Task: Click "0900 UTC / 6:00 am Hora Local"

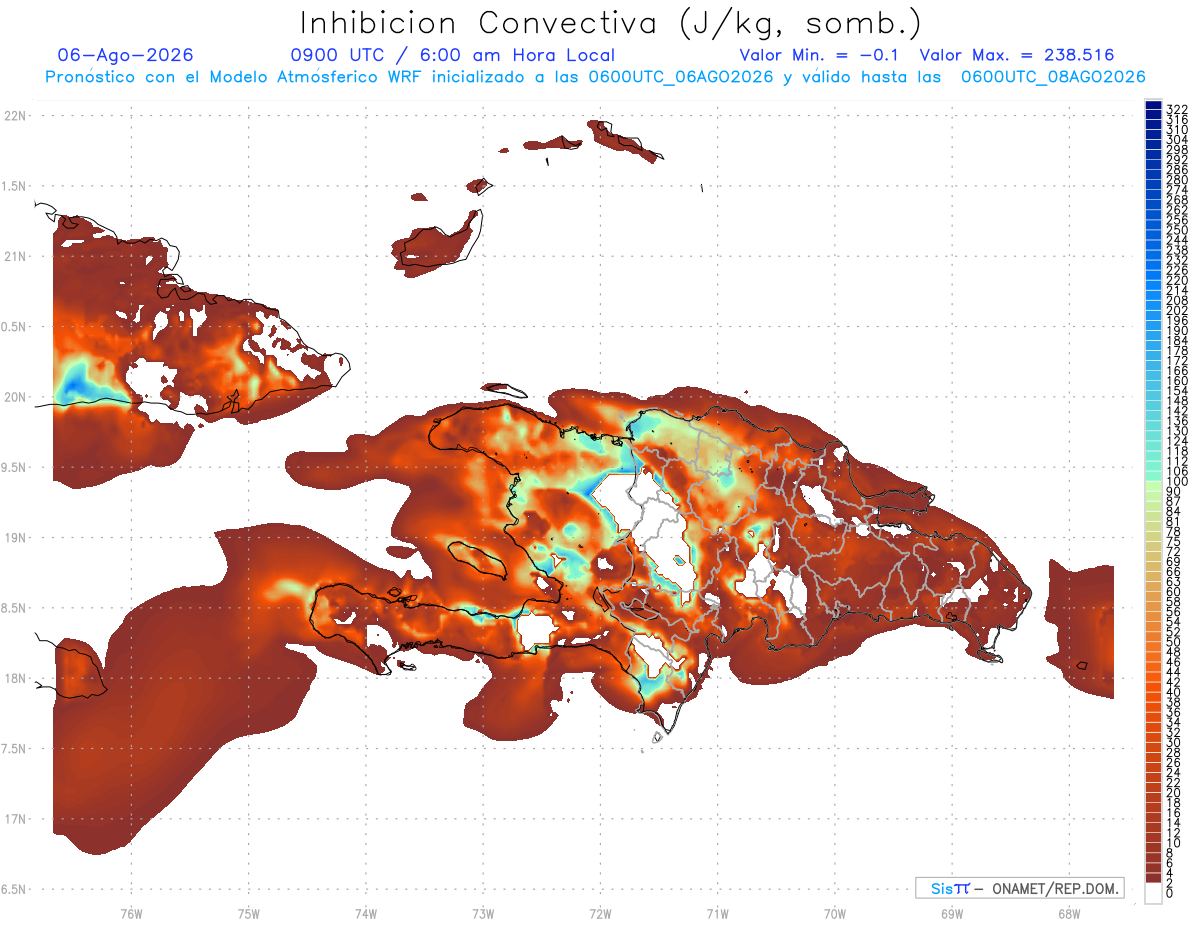Action: tap(452, 55)
